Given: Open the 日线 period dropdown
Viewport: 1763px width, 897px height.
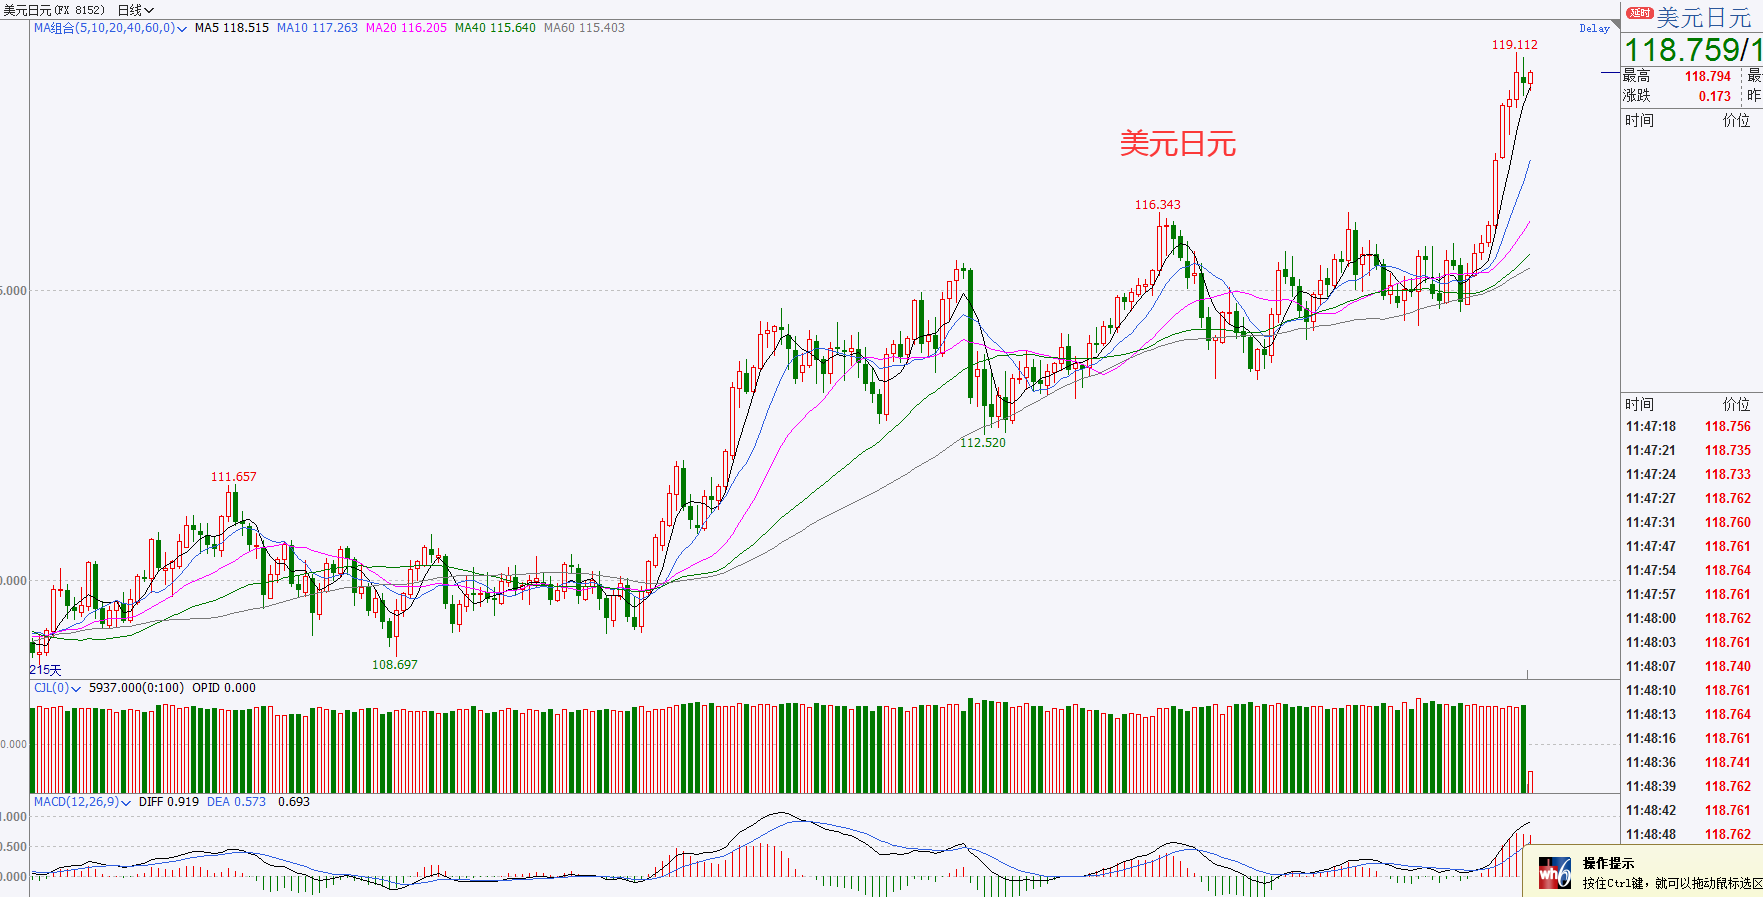Looking at the screenshot, I should coord(135,10).
